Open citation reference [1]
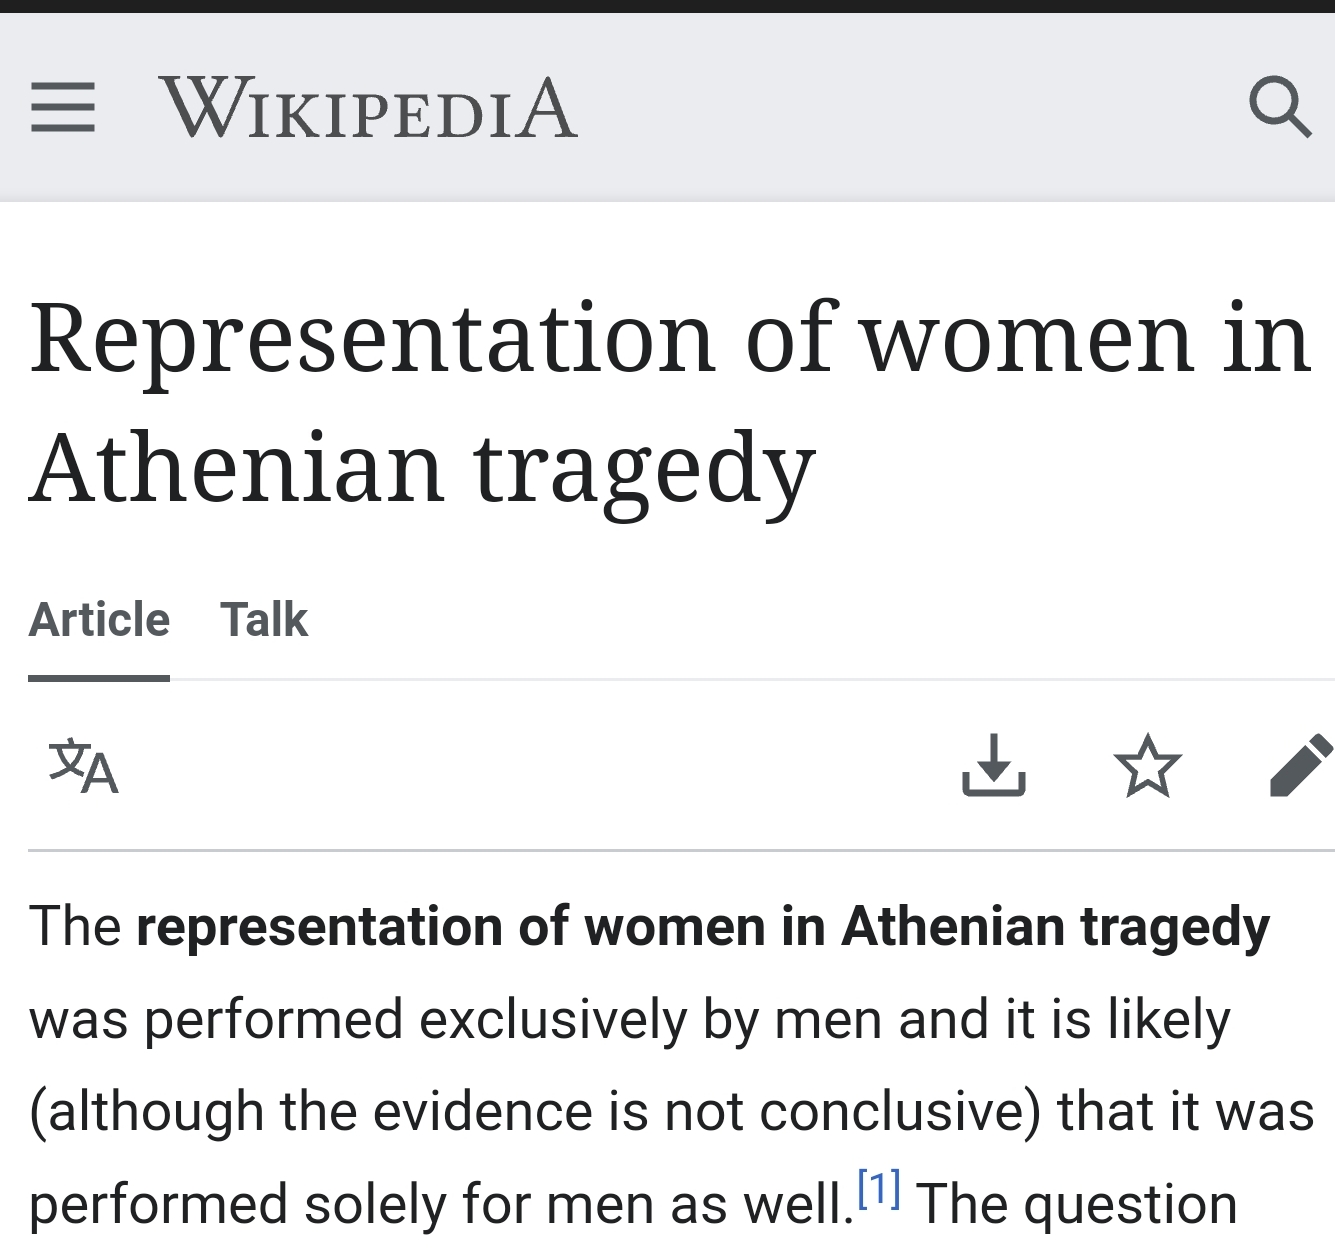This screenshot has height=1252, width=1335. click(879, 1188)
